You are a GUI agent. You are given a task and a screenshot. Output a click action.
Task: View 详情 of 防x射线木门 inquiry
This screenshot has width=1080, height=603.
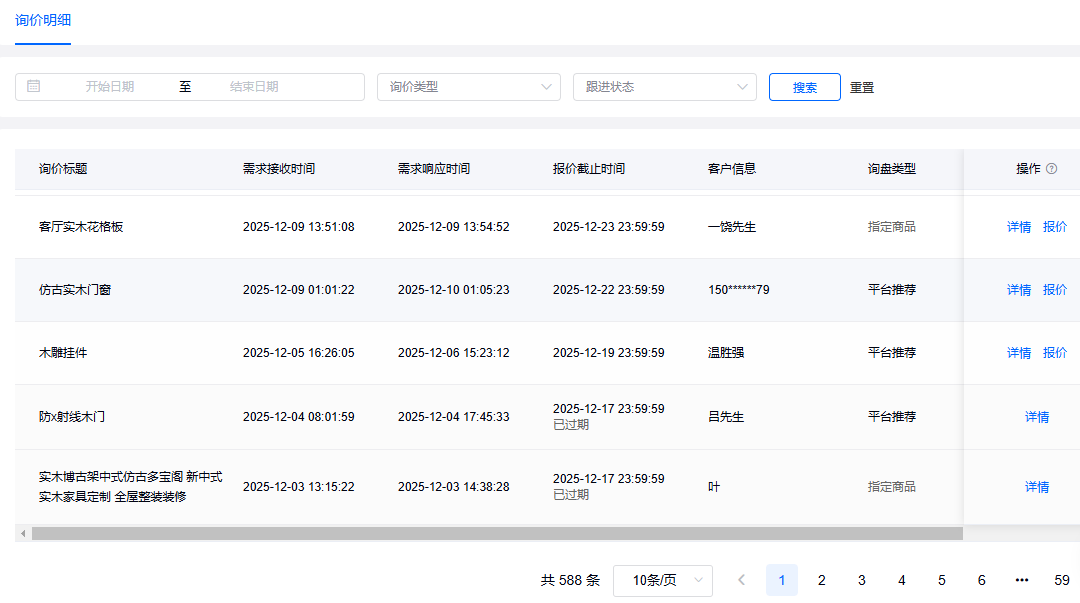point(1036,417)
